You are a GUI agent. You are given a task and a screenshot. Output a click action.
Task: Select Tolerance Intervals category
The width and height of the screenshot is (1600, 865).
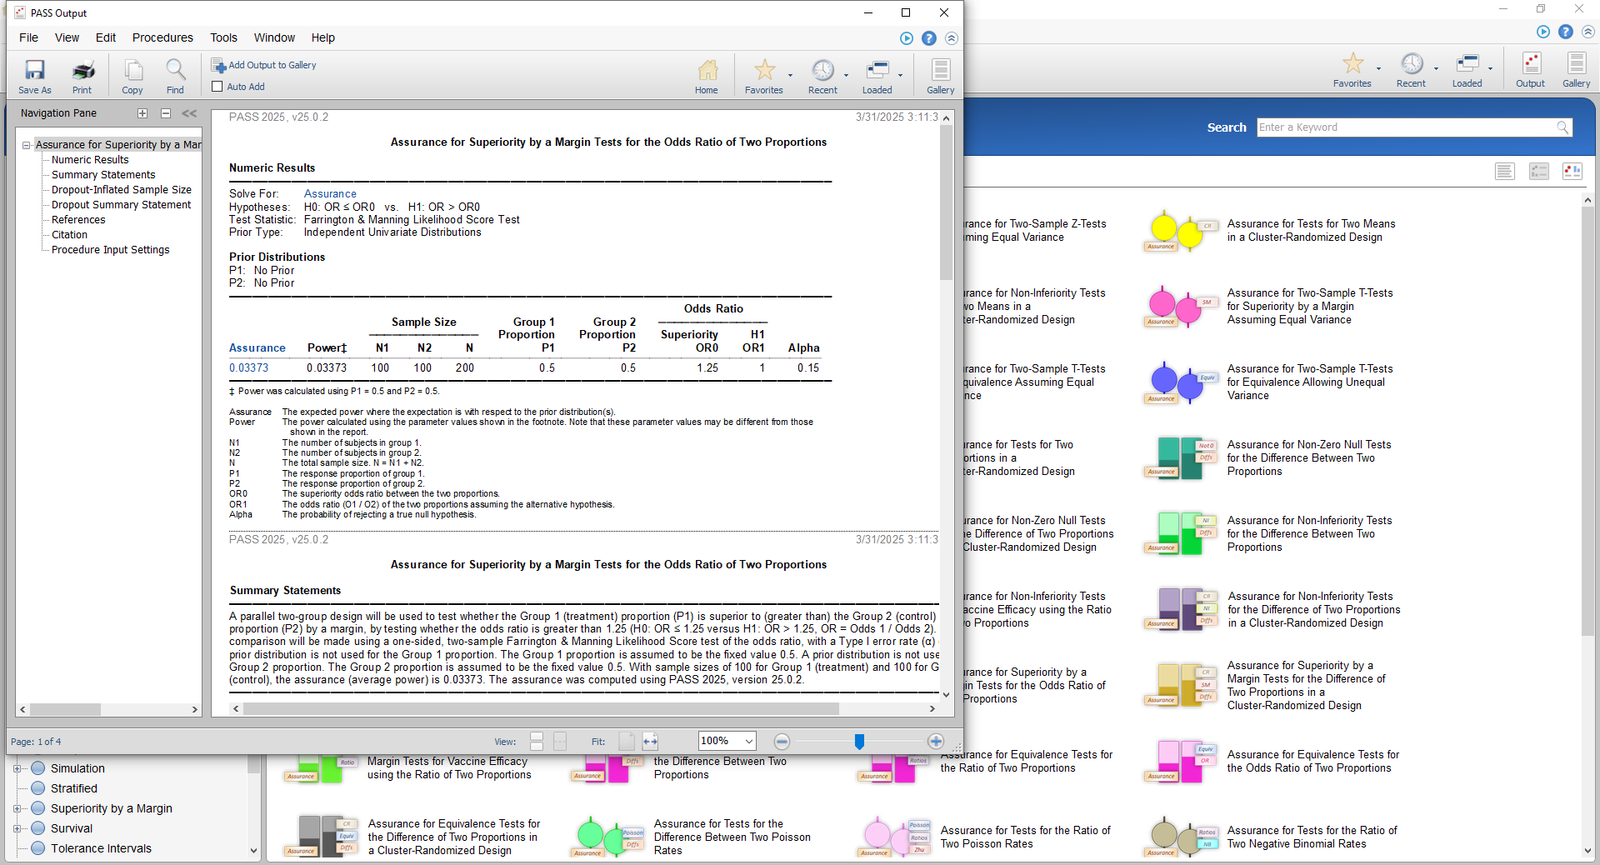click(101, 849)
